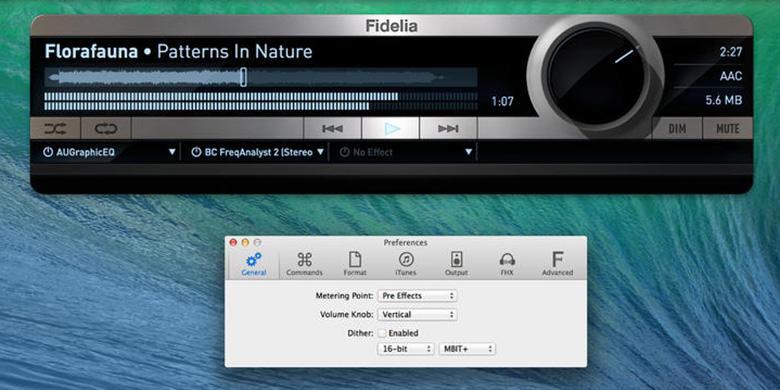780x390 pixels.
Task: Adjust the large volume knob
Action: [595, 76]
